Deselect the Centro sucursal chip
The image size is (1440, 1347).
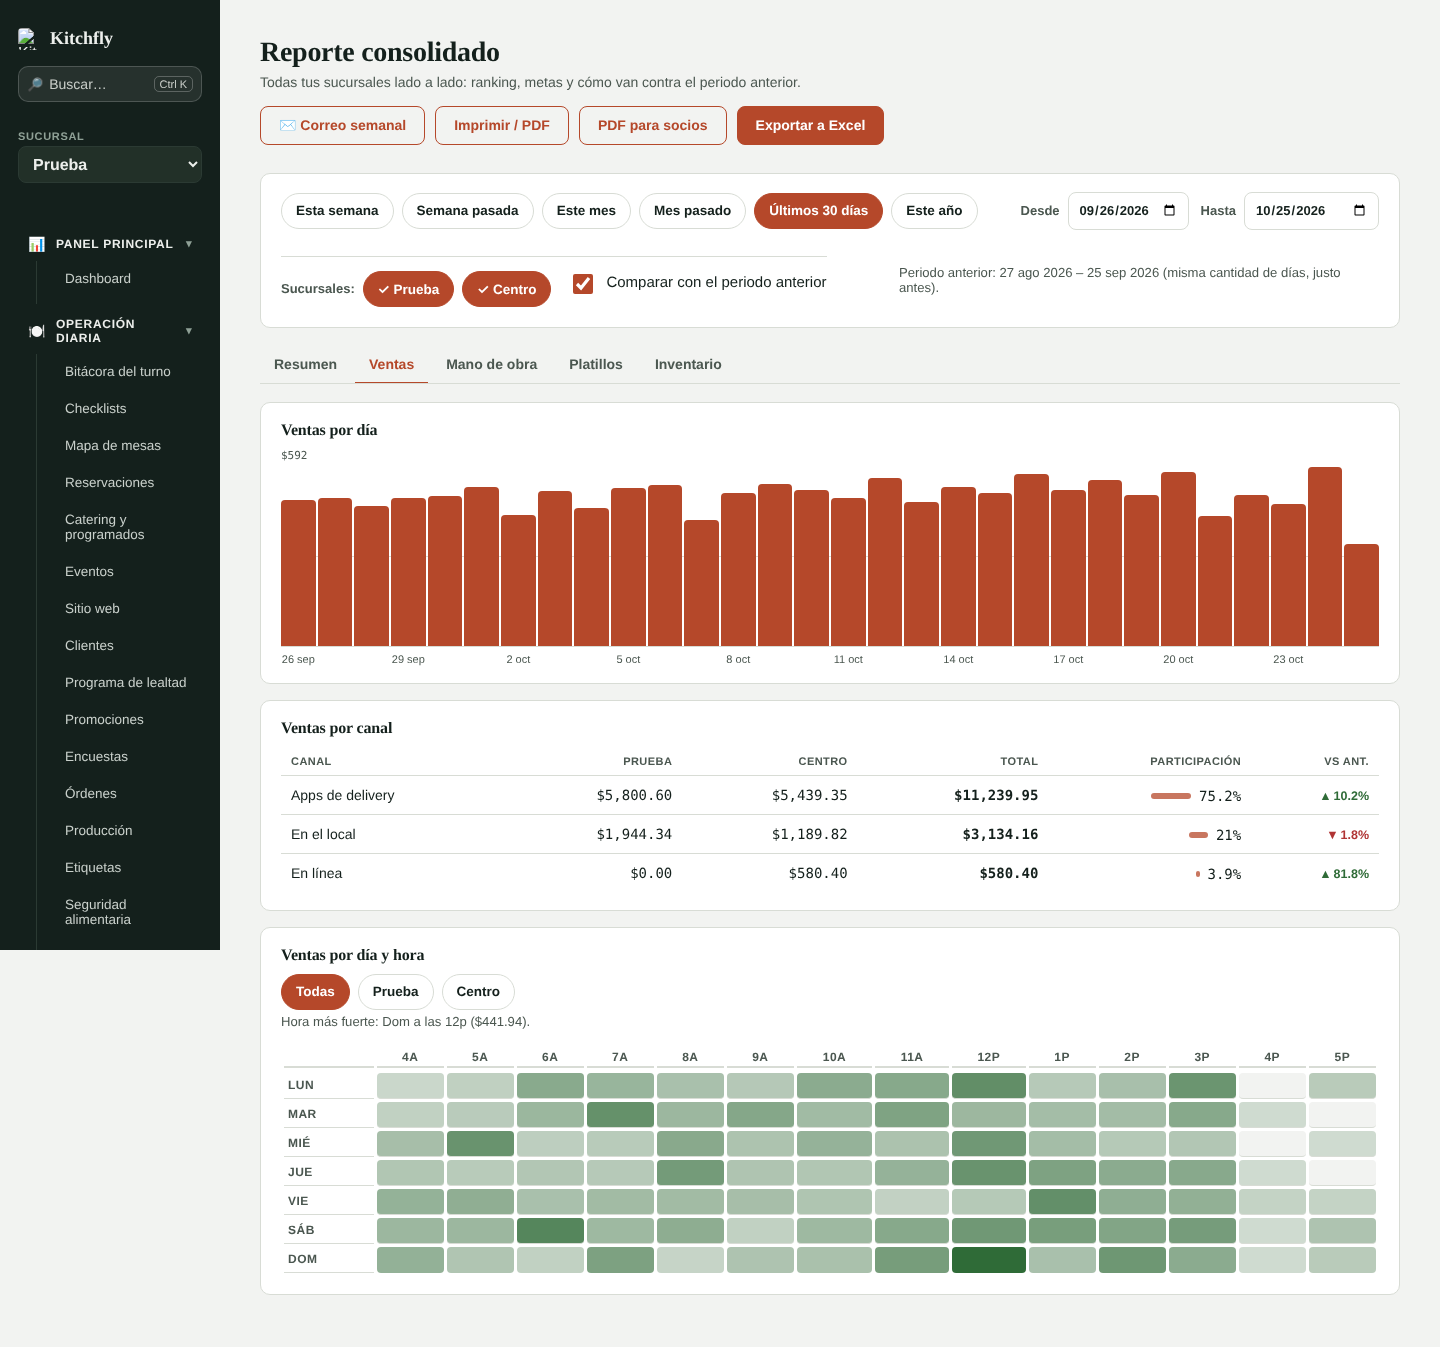coord(506,289)
